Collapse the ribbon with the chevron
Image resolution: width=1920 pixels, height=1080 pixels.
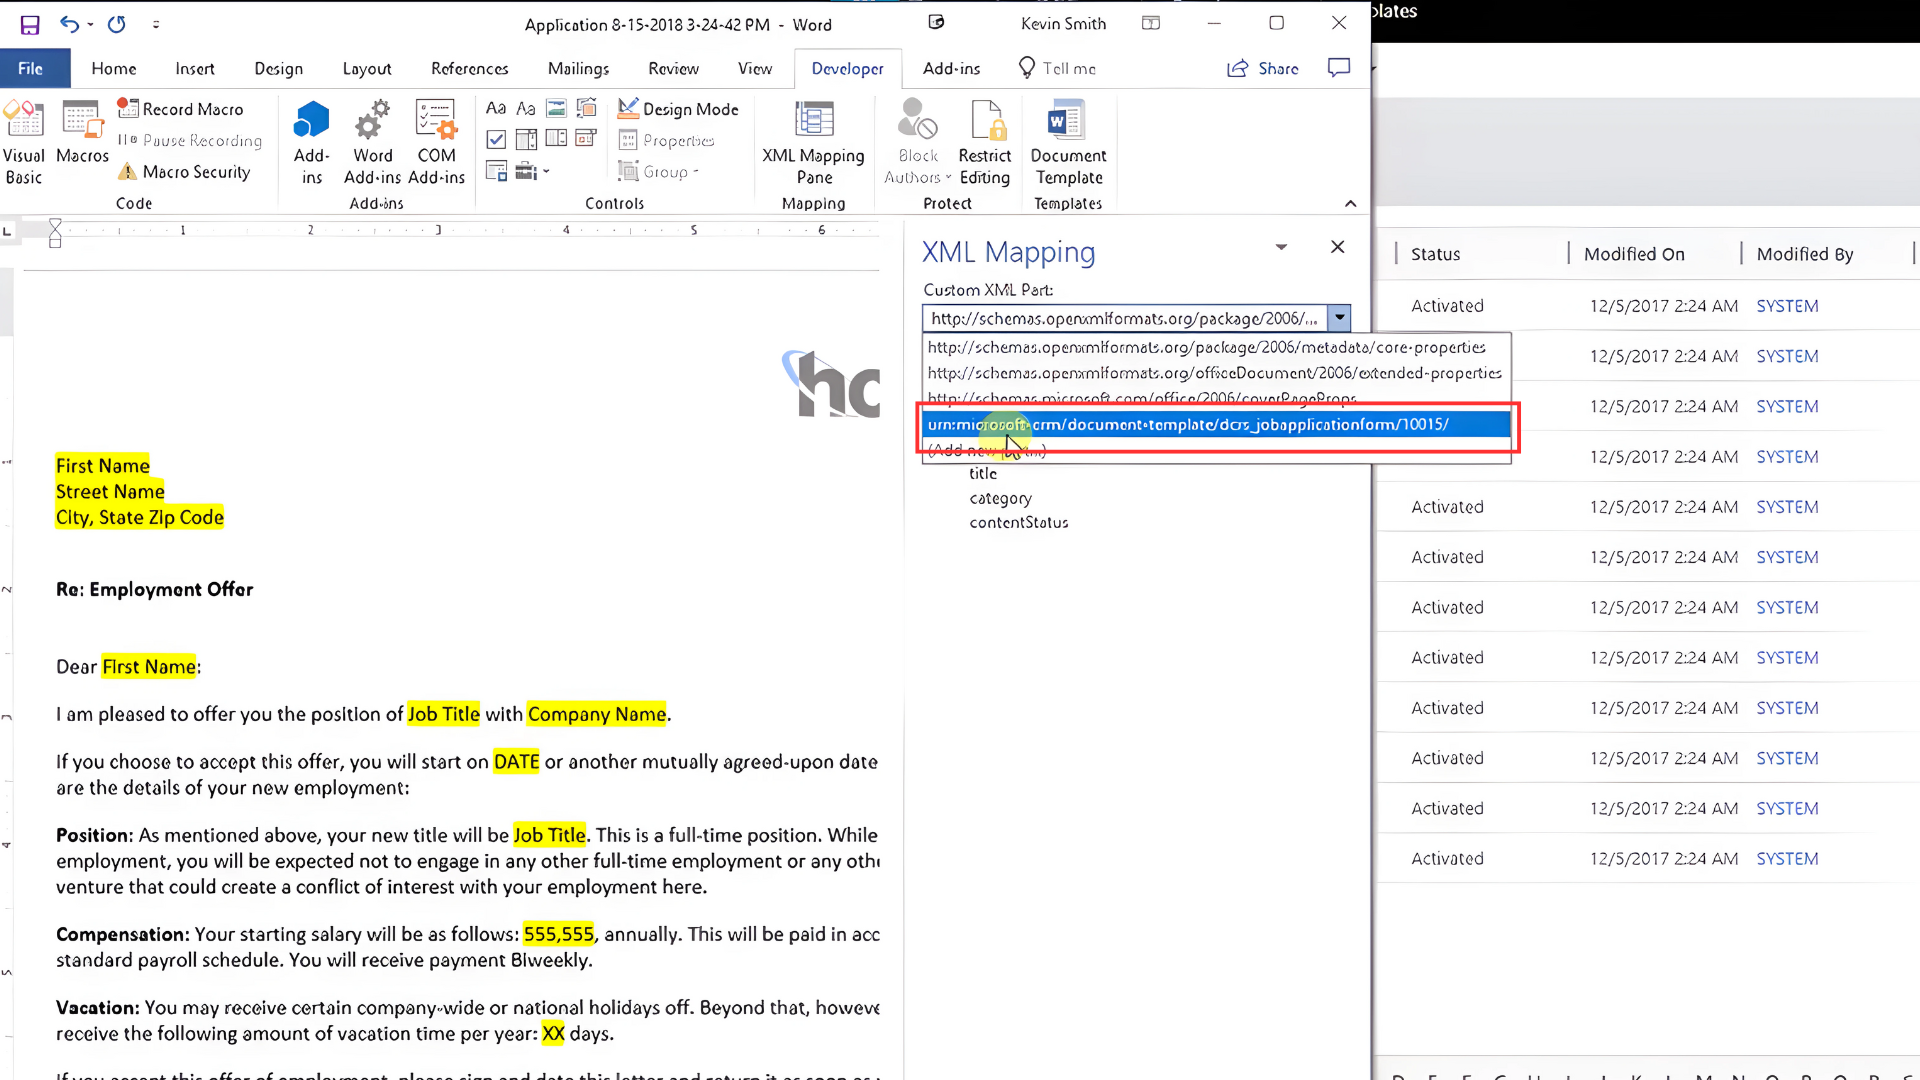[1350, 204]
